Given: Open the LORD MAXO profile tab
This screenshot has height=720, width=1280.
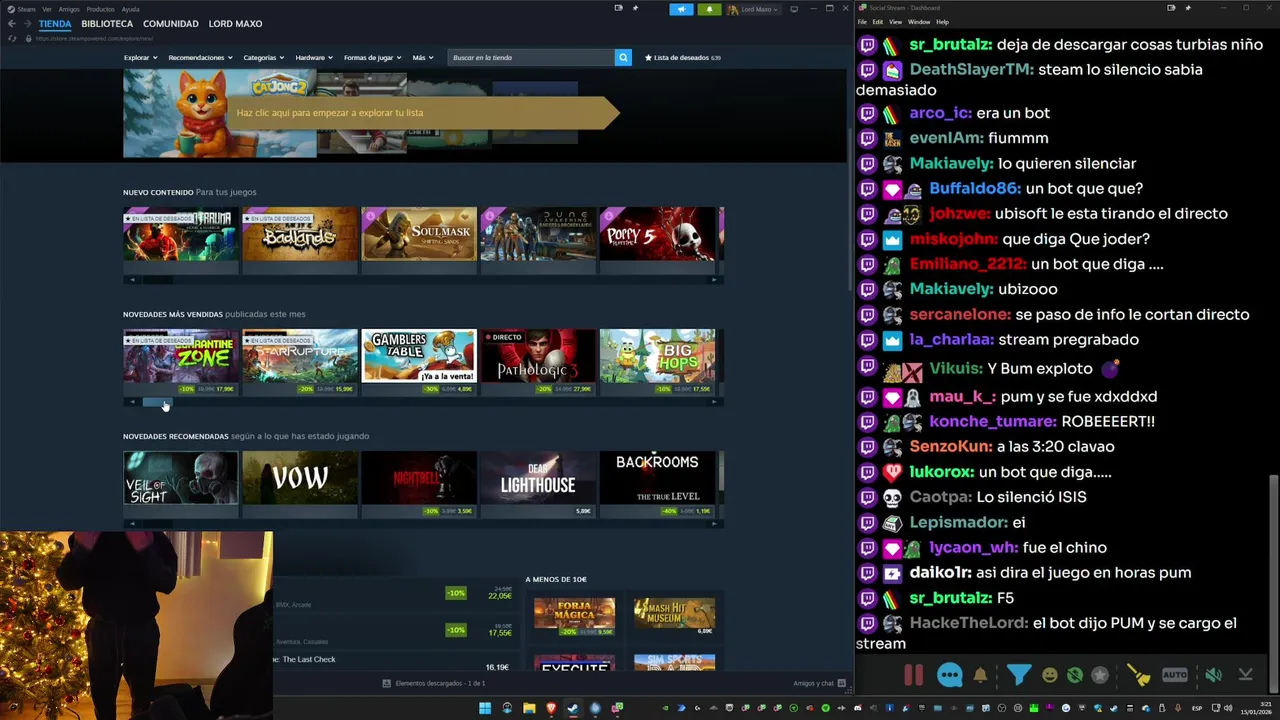Looking at the screenshot, I should point(235,24).
